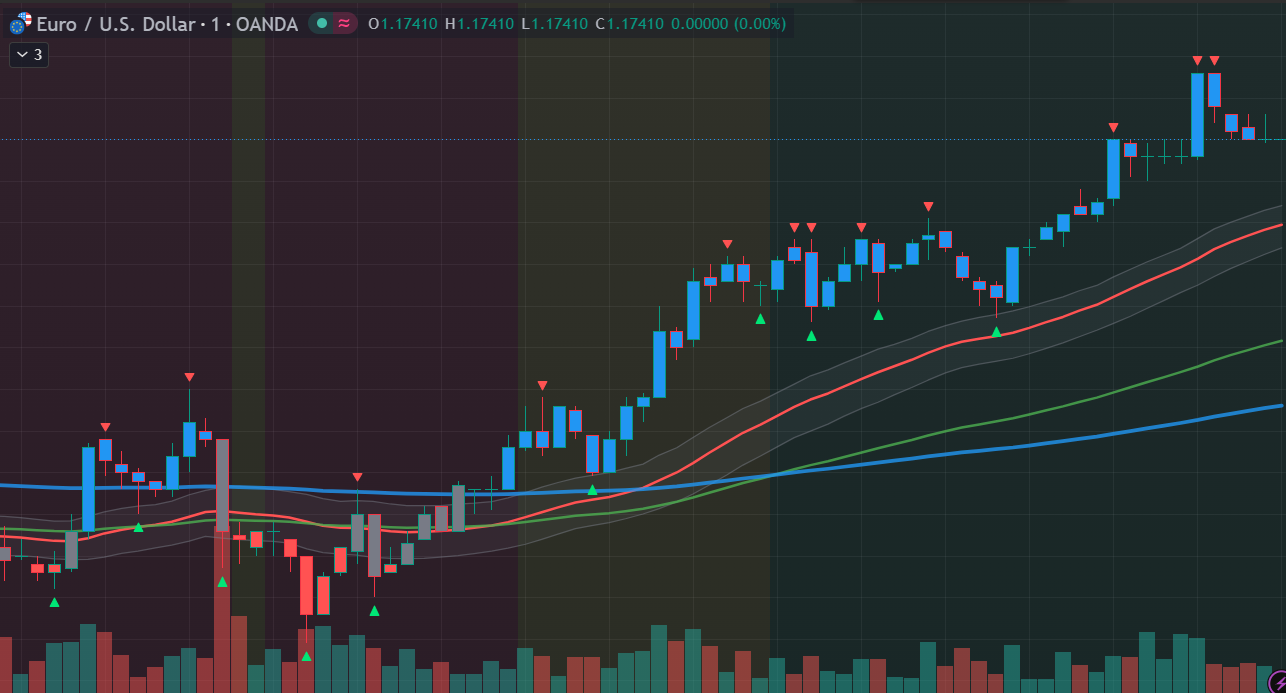The width and height of the screenshot is (1286, 693).
Task: Click the change value "0.00000 (0.00%)"
Action: point(728,24)
